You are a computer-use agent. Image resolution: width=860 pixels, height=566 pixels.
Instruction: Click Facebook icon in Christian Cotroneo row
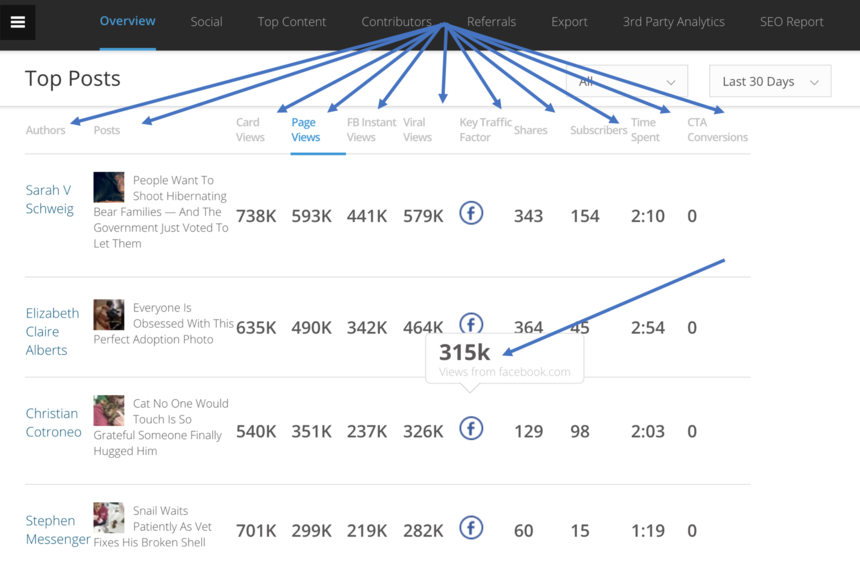pos(471,429)
